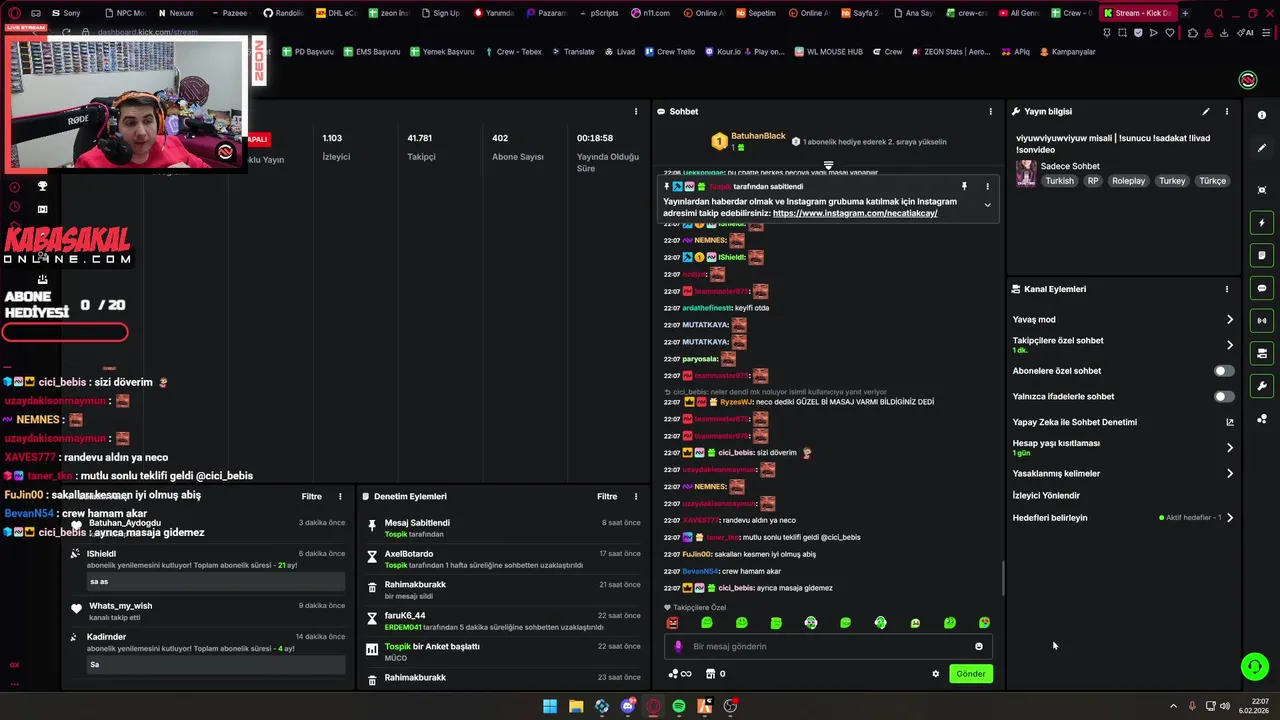The image size is (1280, 720).
Task: Open Sohbet panel three-dot menu
Action: (991, 112)
